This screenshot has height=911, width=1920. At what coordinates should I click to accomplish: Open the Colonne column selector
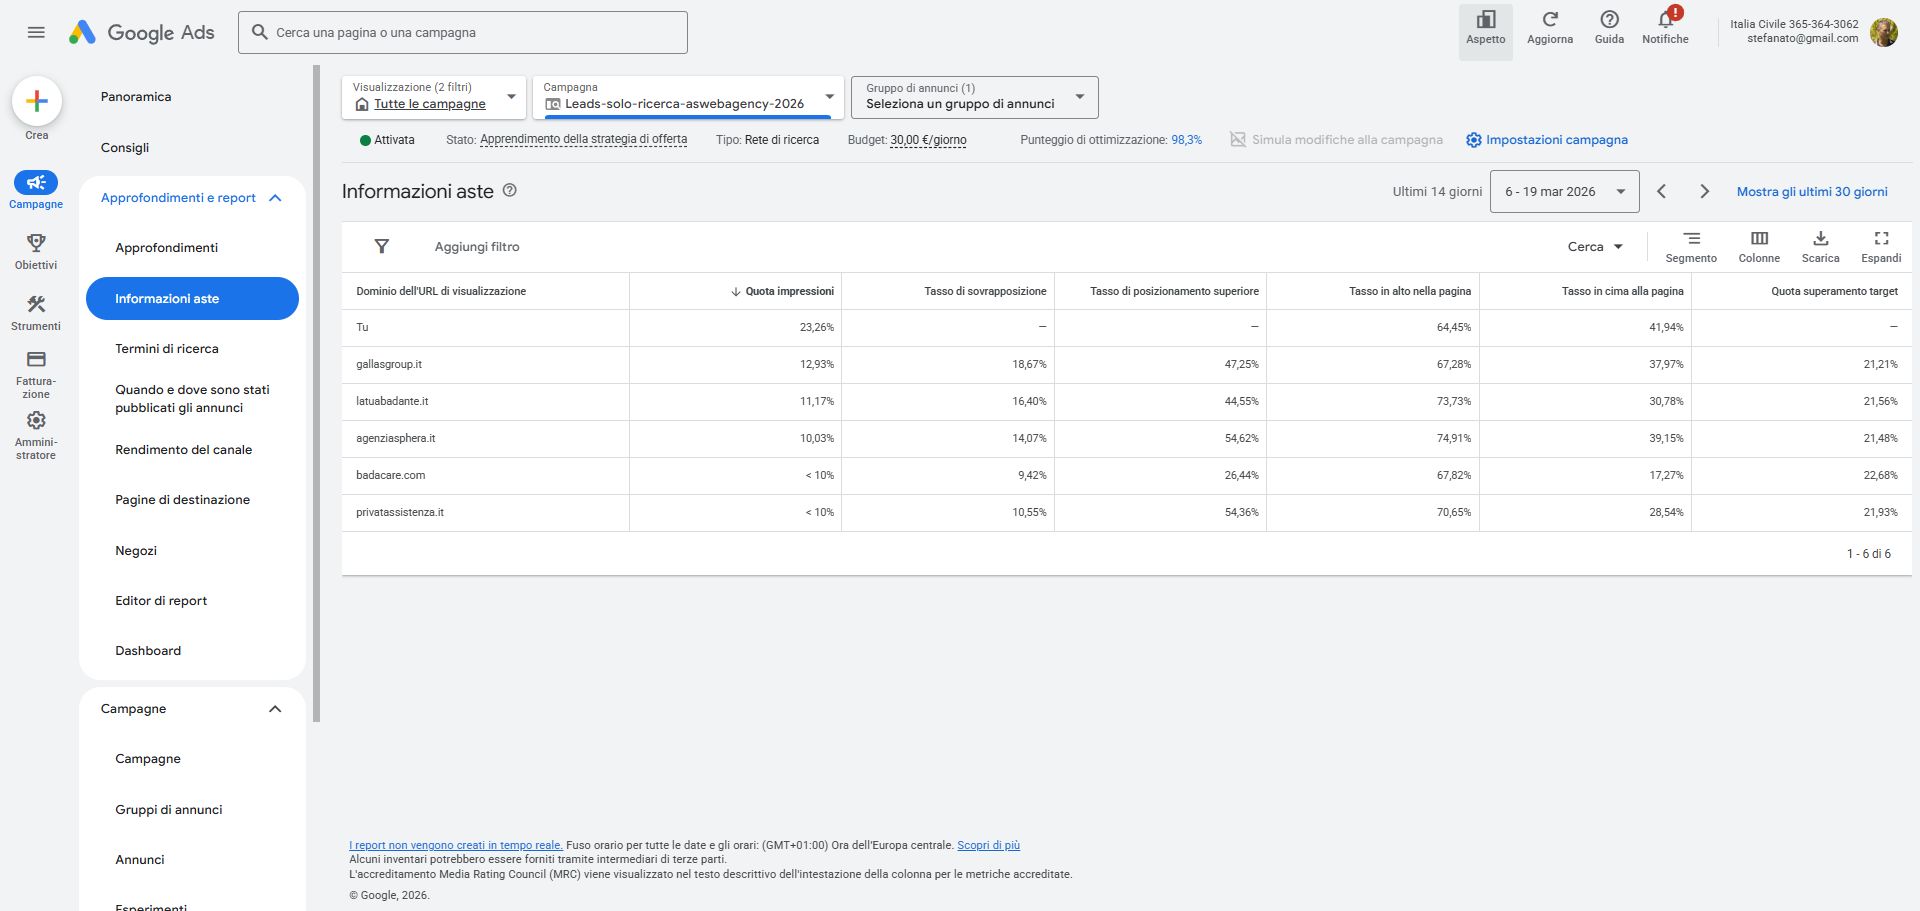click(x=1758, y=239)
